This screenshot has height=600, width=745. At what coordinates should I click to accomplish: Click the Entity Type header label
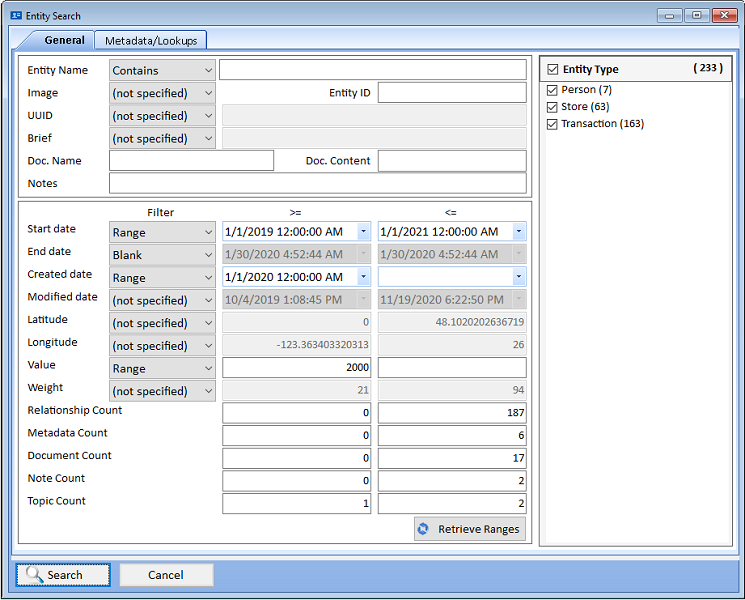[x=591, y=69]
